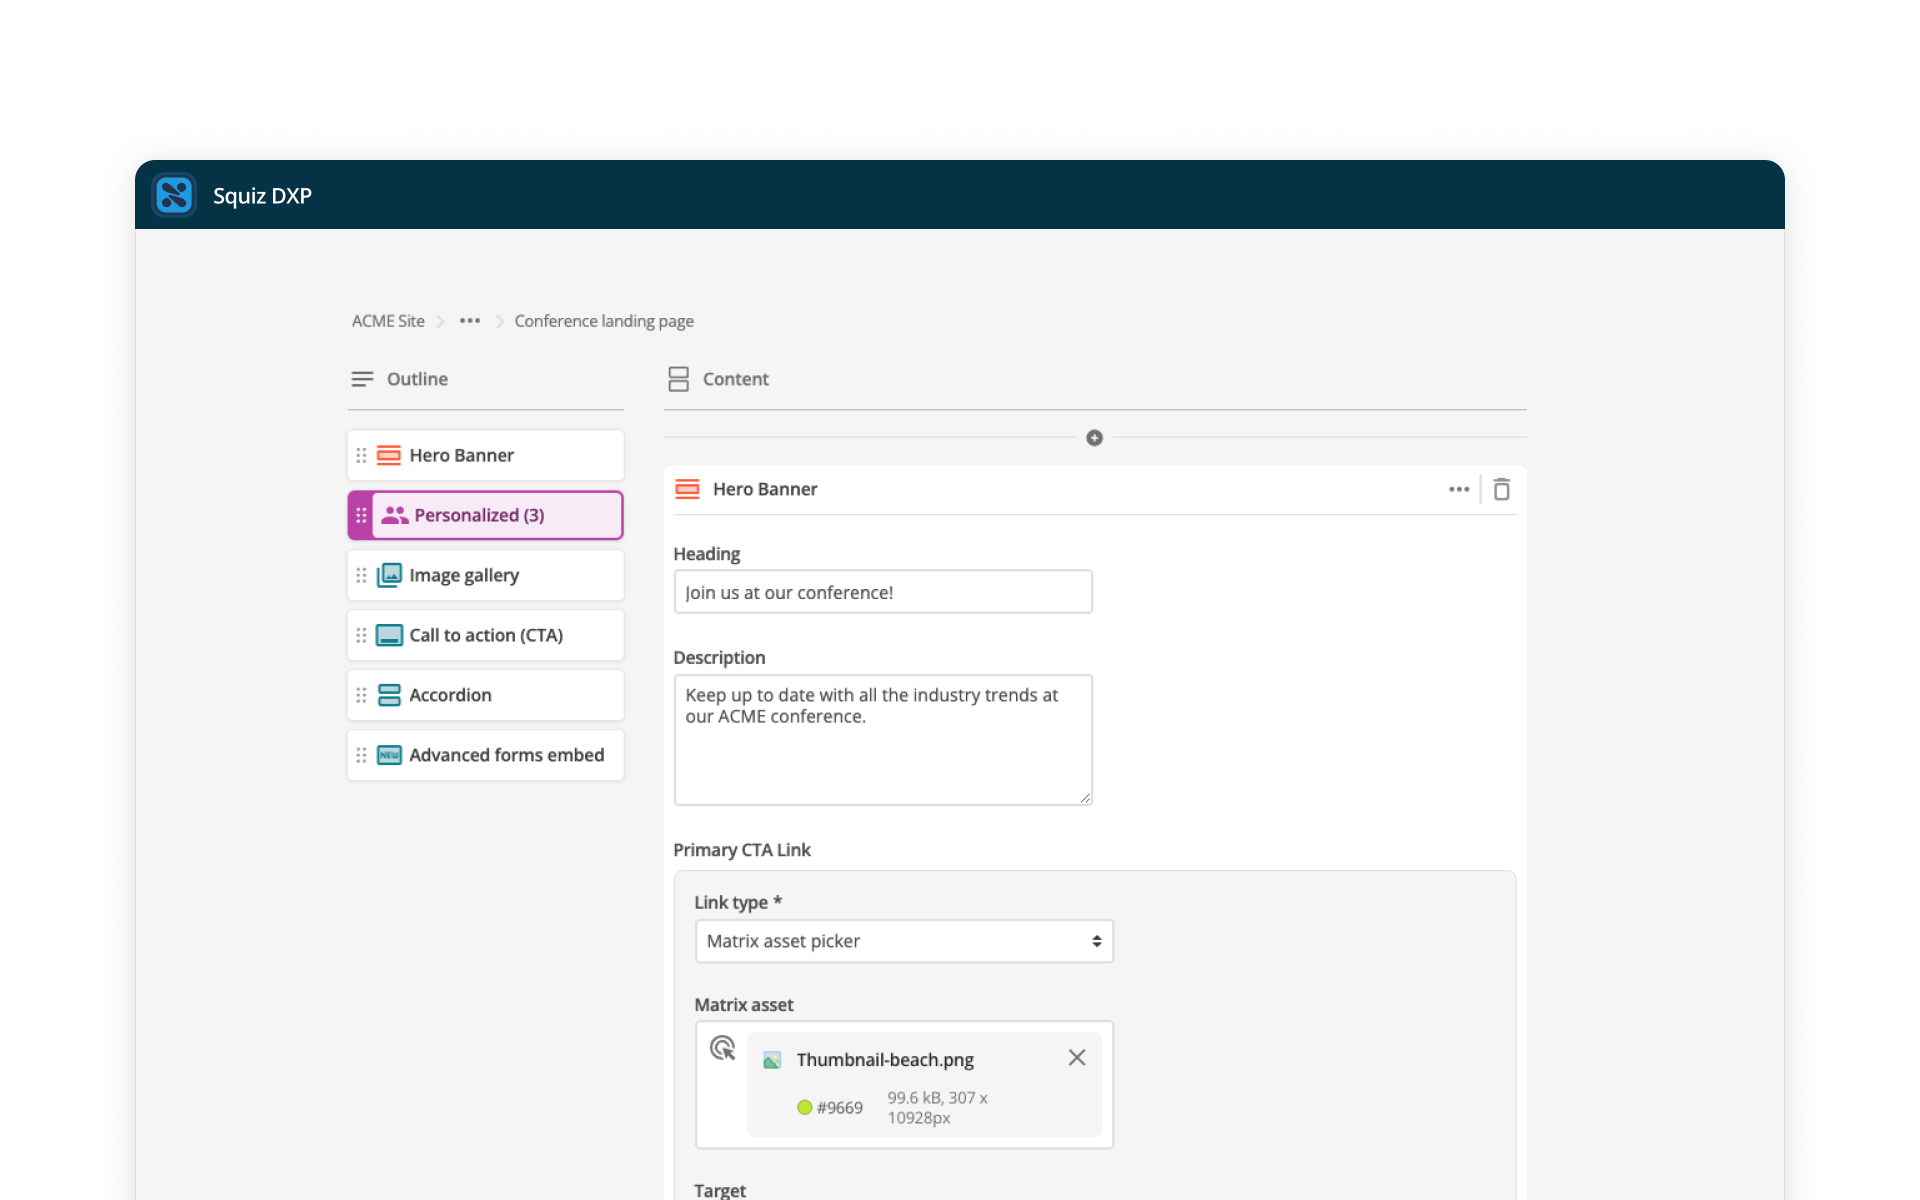
Task: Click the Squiz DXP logo icon
Action: click(x=174, y=195)
